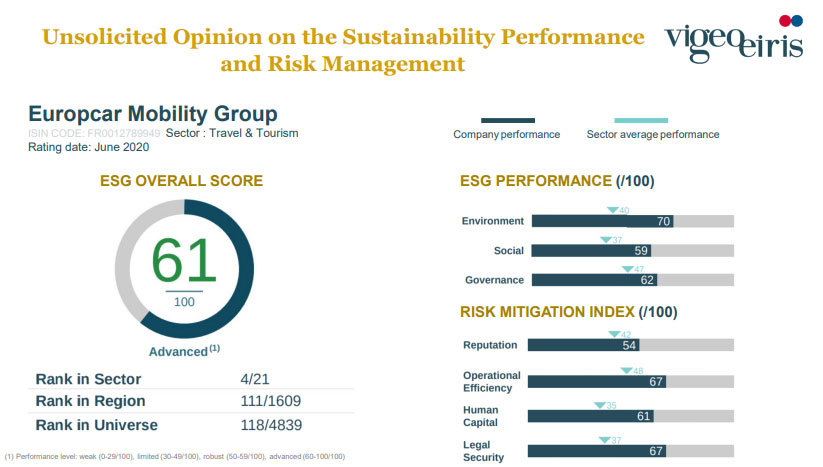Click the Environment score bar showing 70
Image resolution: width=823 pixels, height=467 pixels.
coord(602,221)
